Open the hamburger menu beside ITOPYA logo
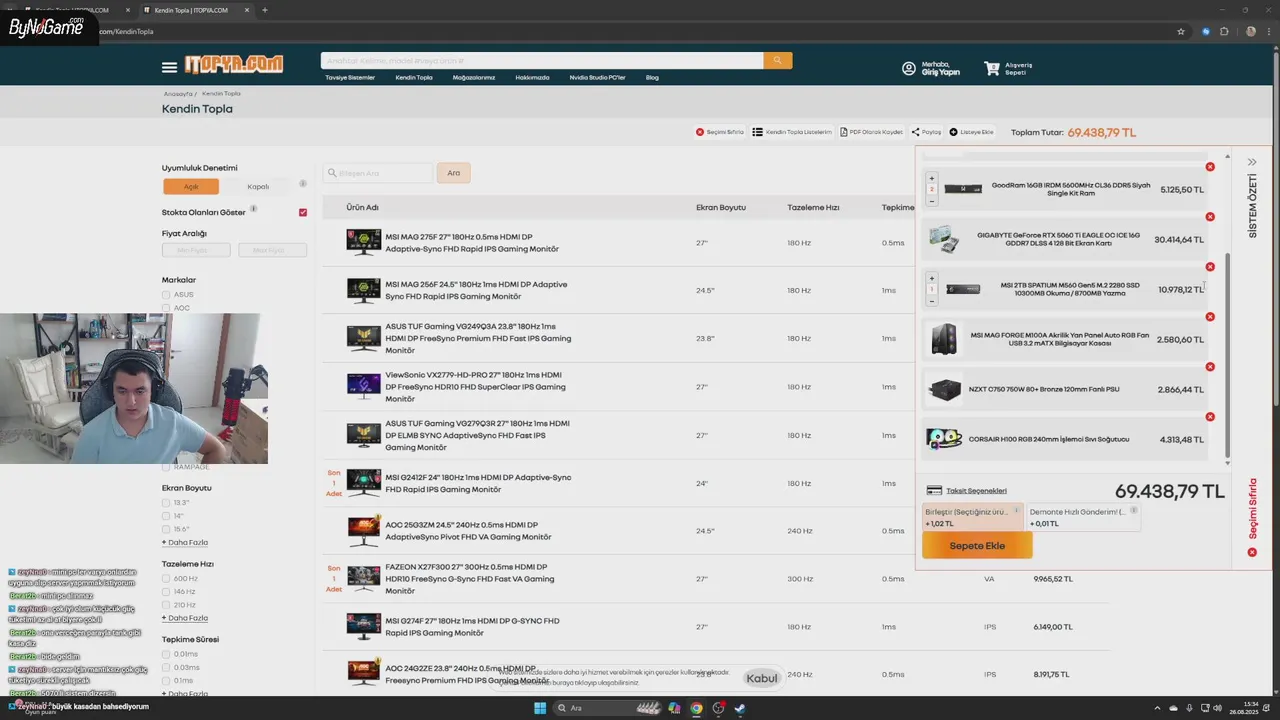Viewport: 1280px width, 720px height. (169, 67)
